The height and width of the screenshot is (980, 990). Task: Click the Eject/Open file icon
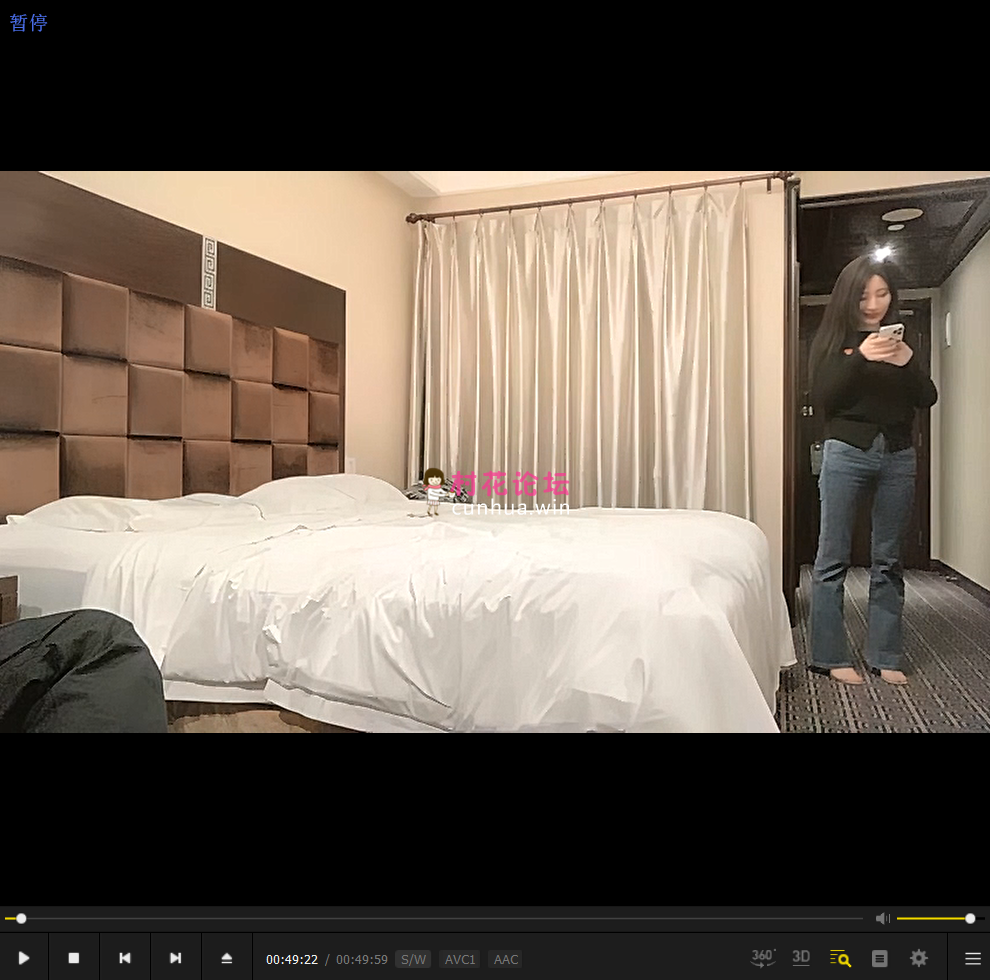point(227,958)
